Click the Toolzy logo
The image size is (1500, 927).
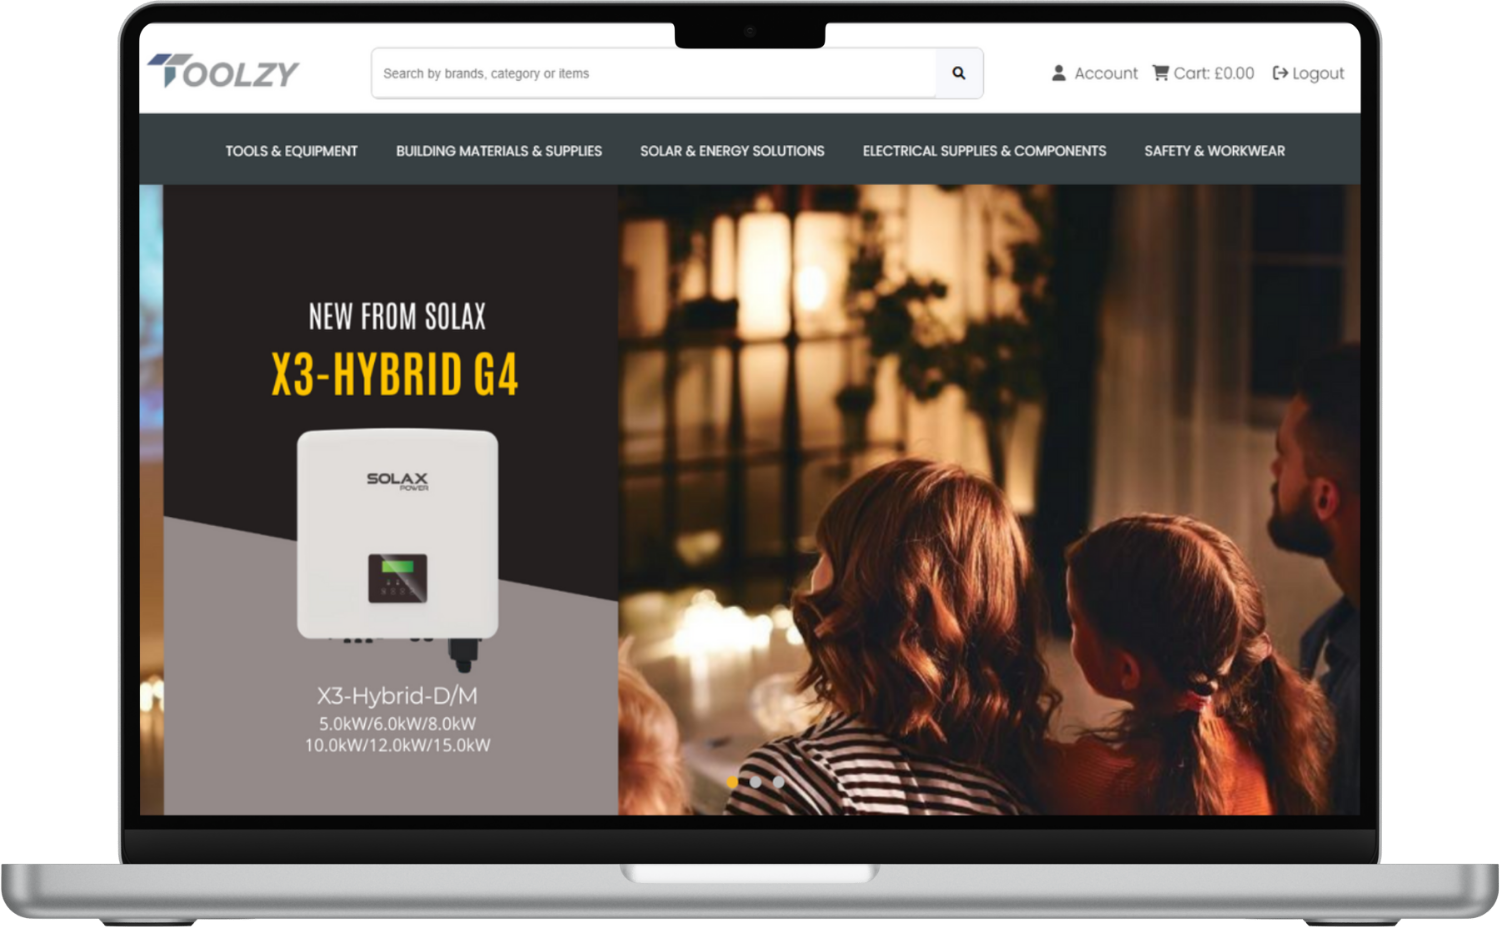pos(223,72)
